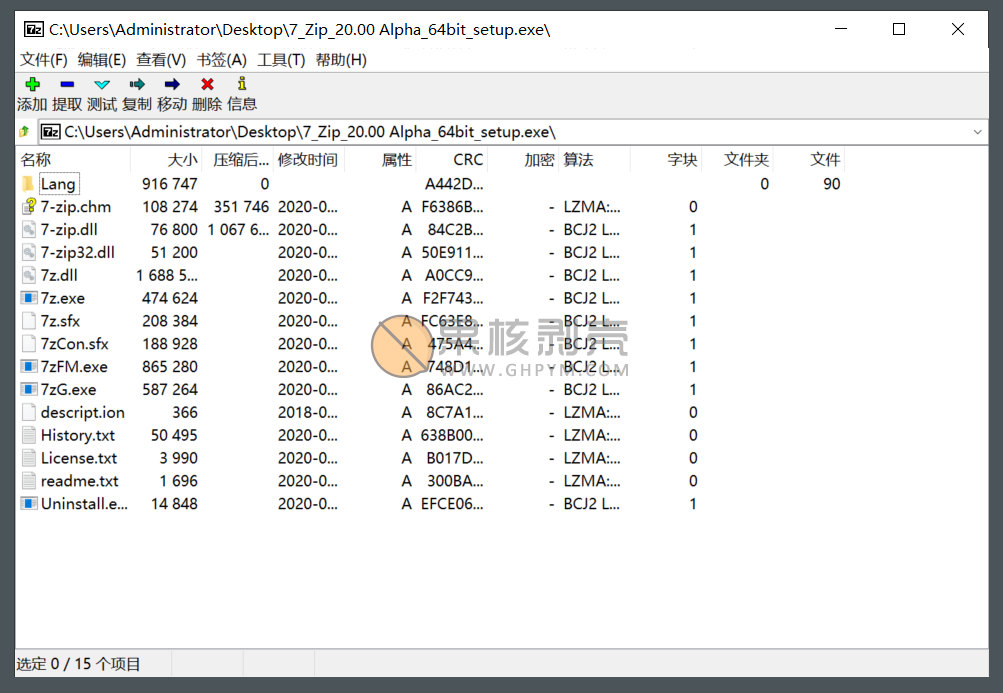Click the Delete (删除) red X icon
Viewport: 1003px width, 693px height.
207,84
